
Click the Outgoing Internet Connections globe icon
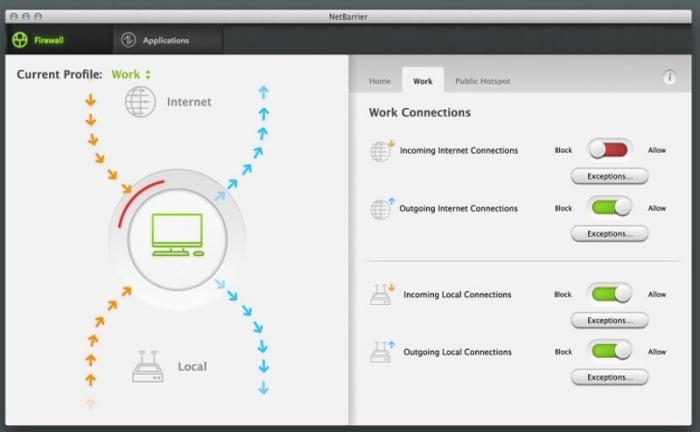pyautogui.click(x=382, y=208)
